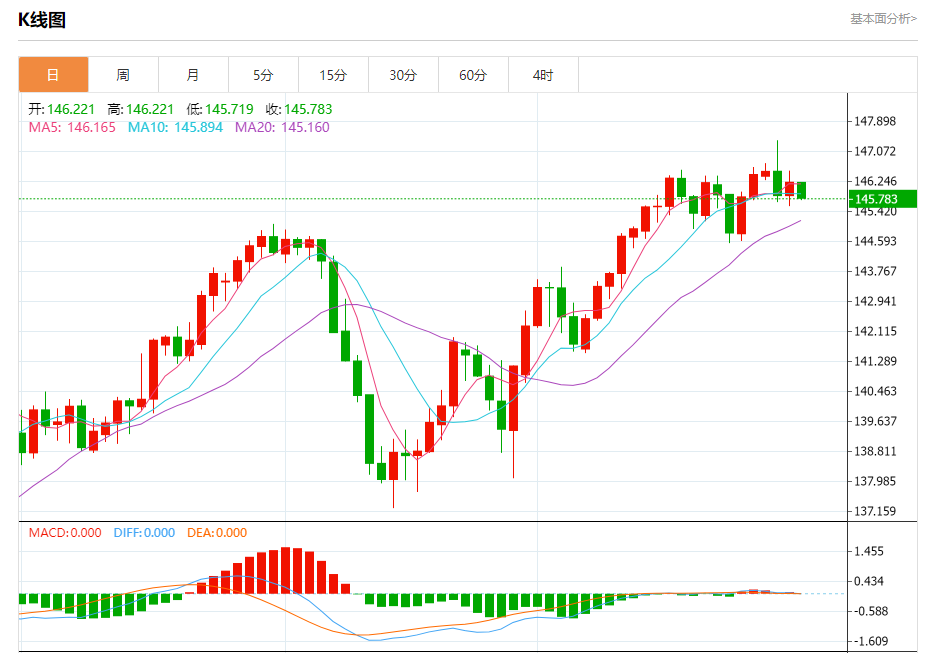The height and width of the screenshot is (653, 928).
Task: Click the 144.593 price axis label
Action: [875, 241]
